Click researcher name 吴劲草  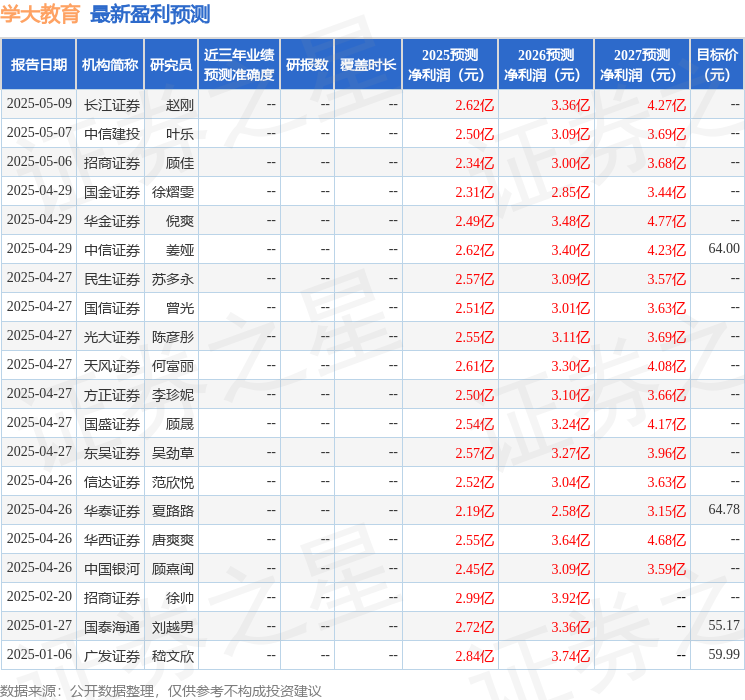(x=173, y=453)
